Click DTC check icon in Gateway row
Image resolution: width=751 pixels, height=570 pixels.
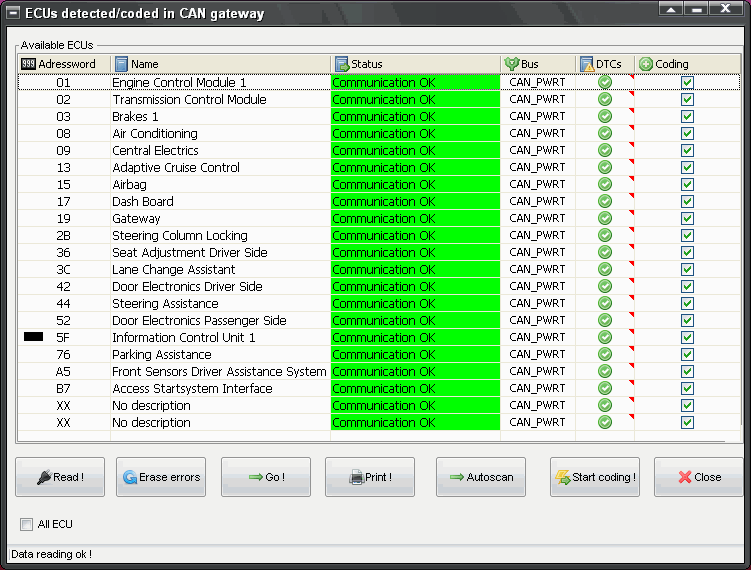605,218
